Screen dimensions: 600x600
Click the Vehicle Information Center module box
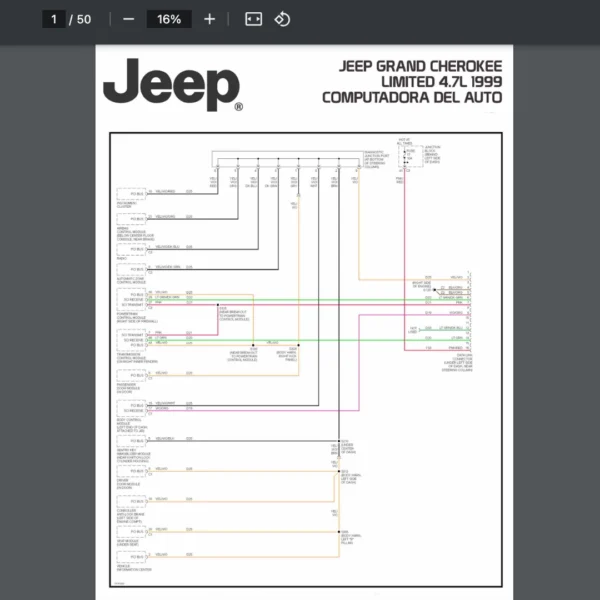[x=131, y=555]
